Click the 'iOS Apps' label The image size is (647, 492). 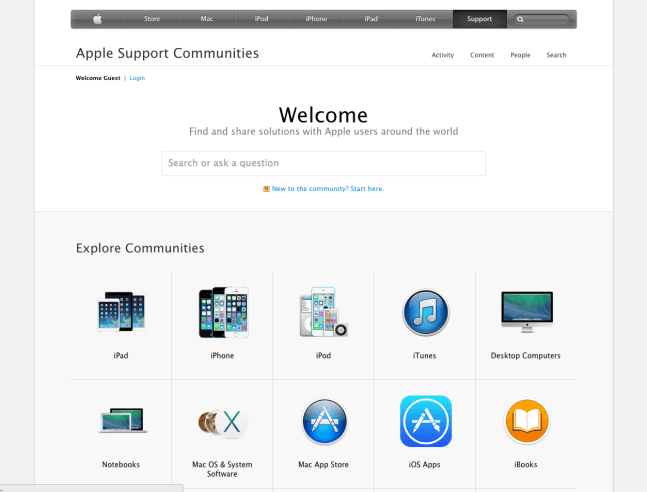425,464
